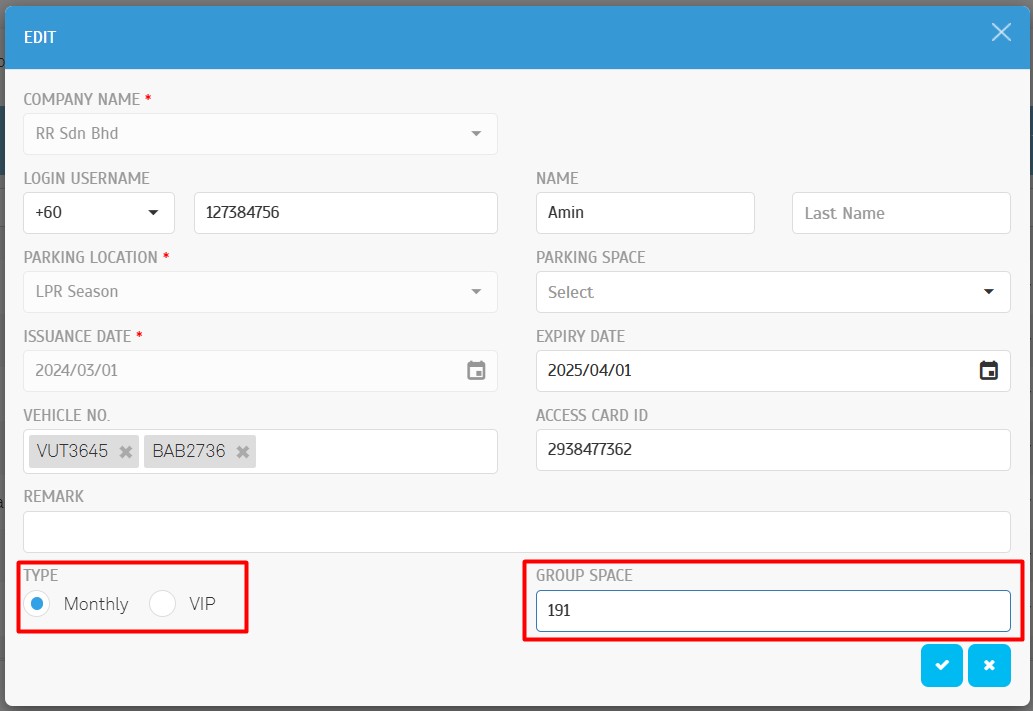Remove the BAB2736 vehicle tag
The height and width of the screenshot is (711, 1033).
(242, 452)
